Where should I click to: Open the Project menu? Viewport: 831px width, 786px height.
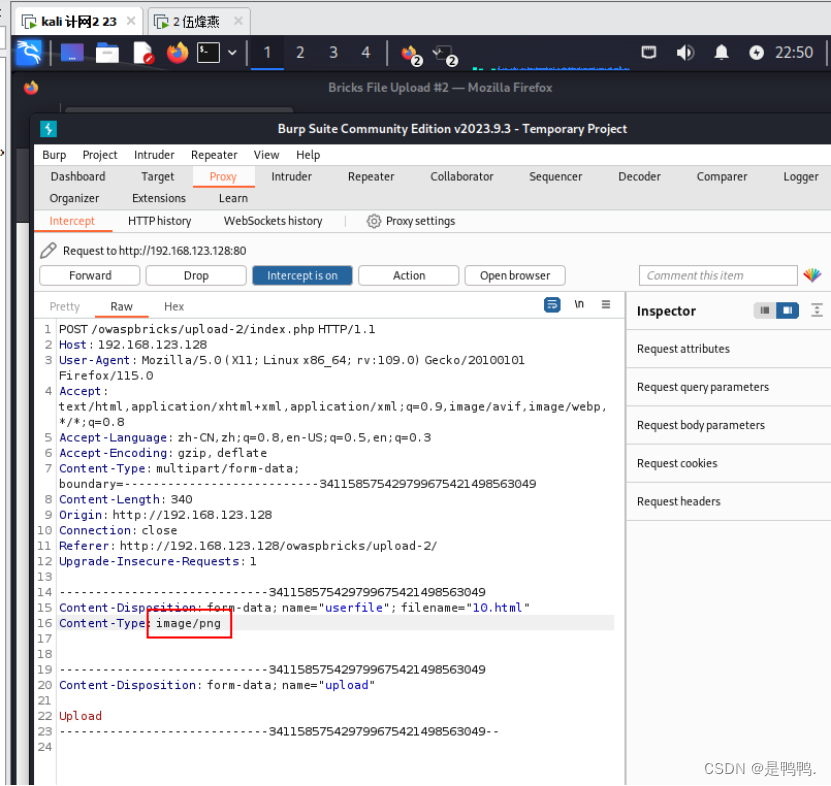tap(100, 155)
